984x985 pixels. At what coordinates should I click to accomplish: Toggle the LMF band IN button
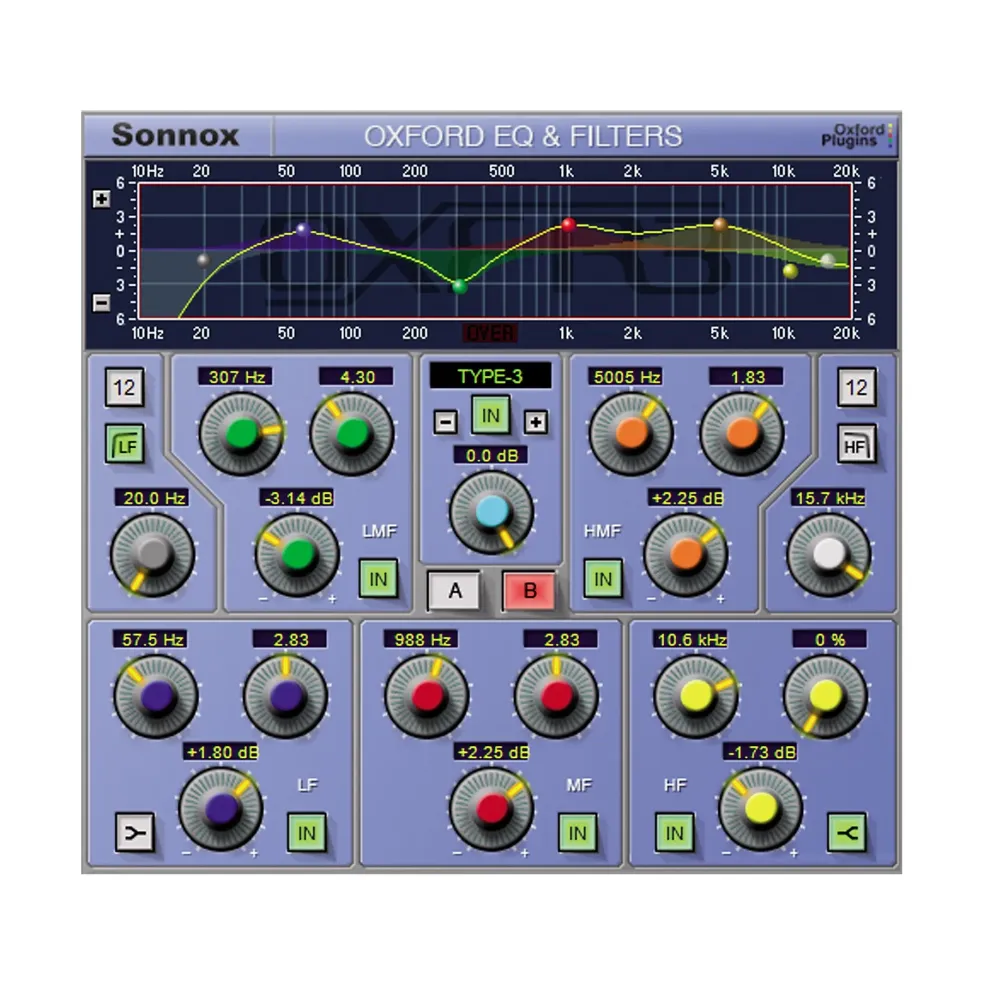[378, 579]
